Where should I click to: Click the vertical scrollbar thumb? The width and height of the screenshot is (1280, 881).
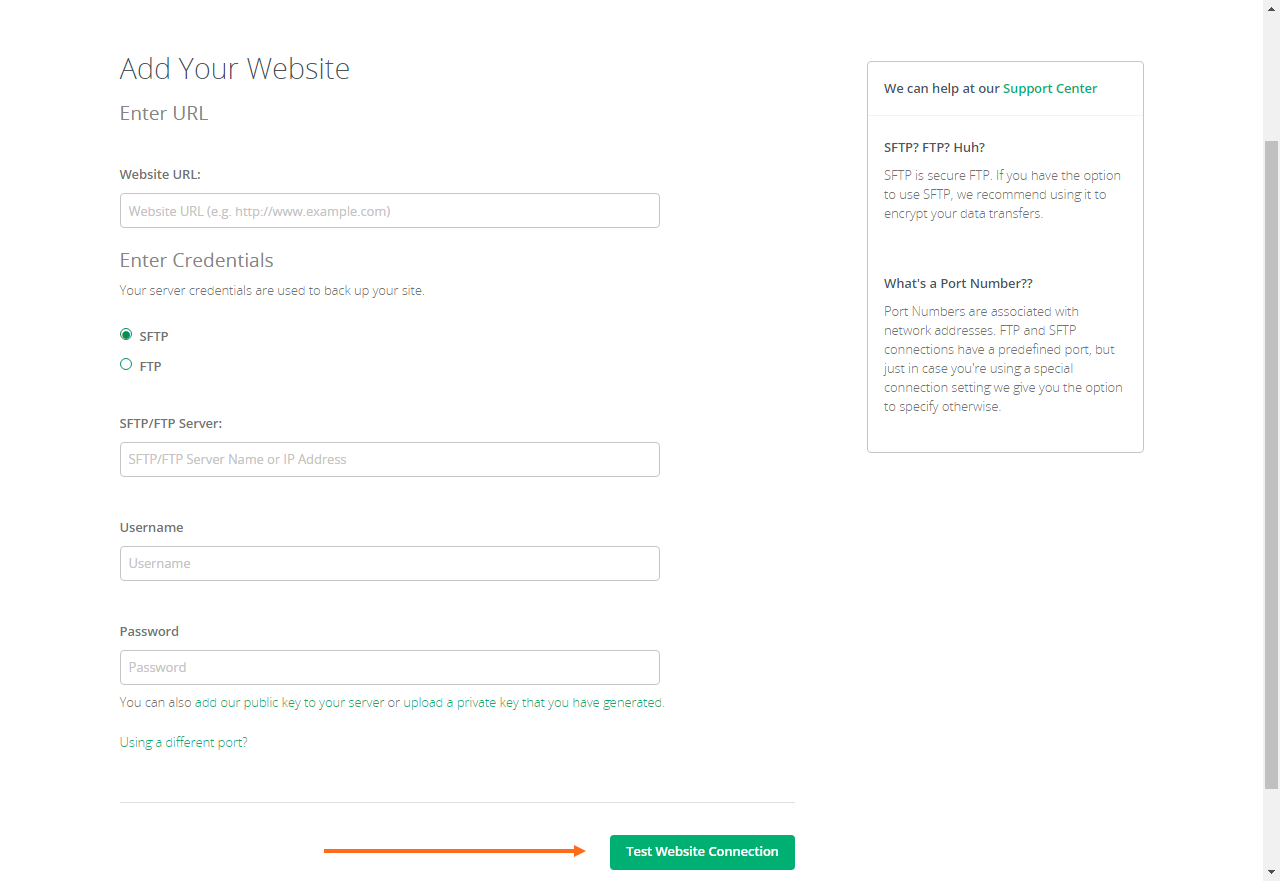[x=1271, y=460]
